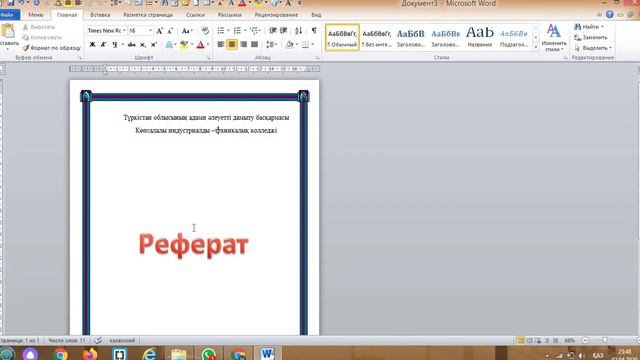Switch to the Рецензирование tab

276,15
